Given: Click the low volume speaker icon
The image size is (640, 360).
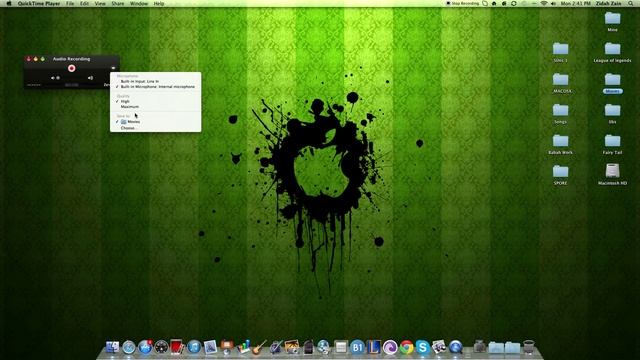Looking at the screenshot, I should click(53, 78).
